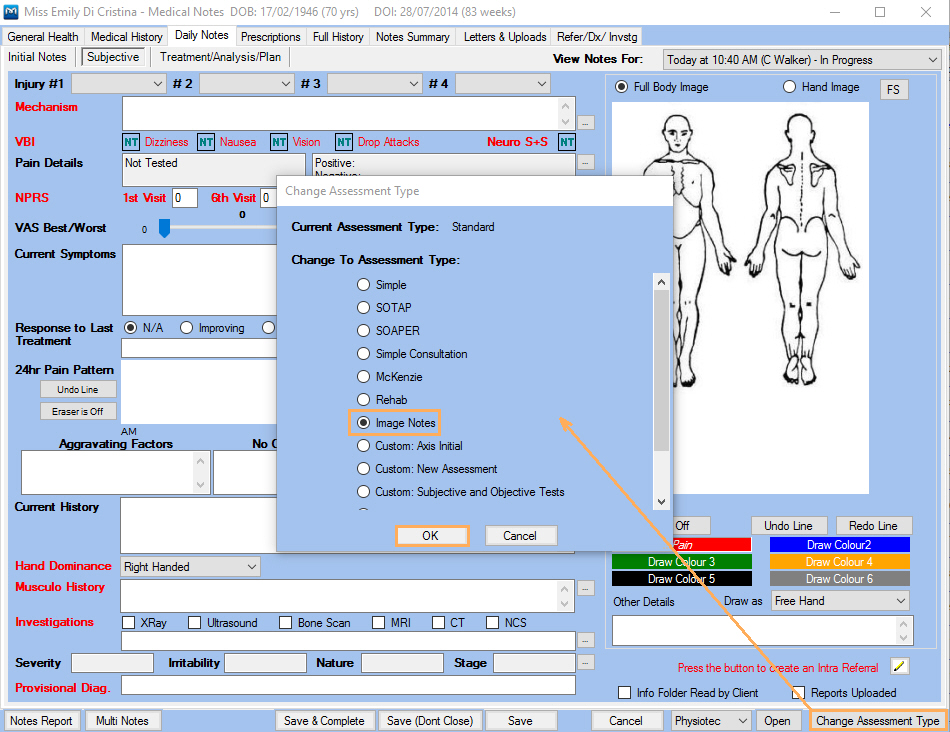Select the McKenzie assessment type
This screenshot has width=950, height=732.
pos(363,377)
